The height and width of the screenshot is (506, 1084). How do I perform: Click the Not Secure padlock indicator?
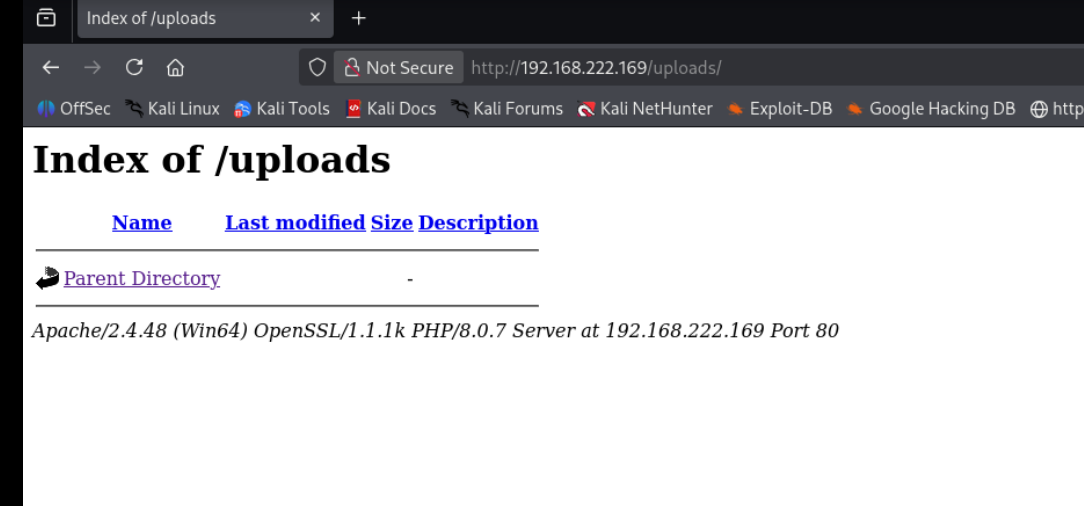tap(398, 68)
